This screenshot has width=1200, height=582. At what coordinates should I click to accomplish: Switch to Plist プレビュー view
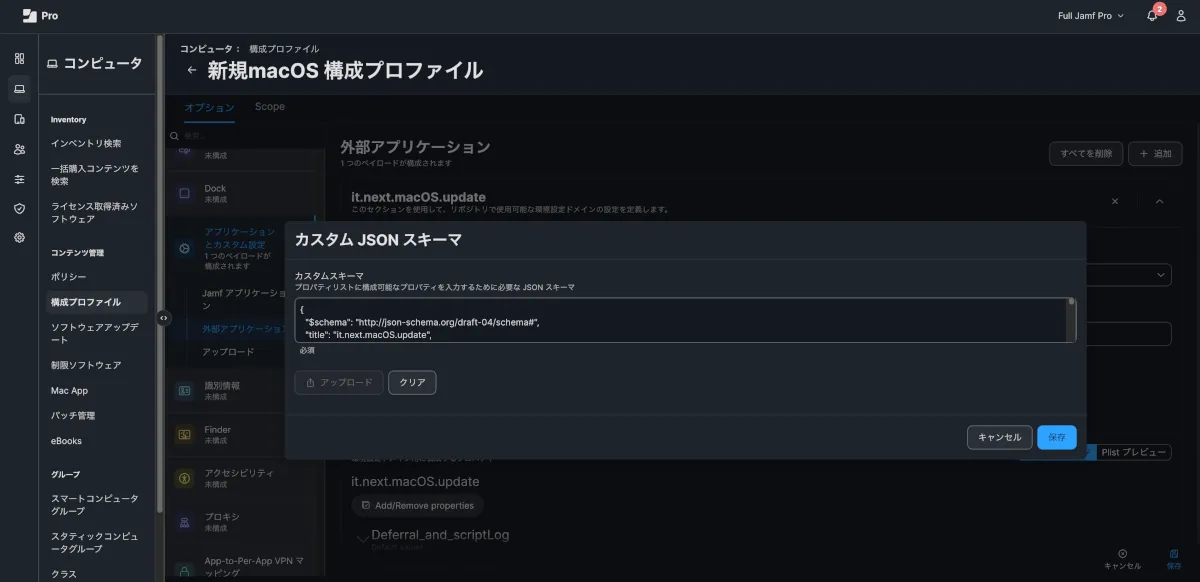coord(1134,453)
